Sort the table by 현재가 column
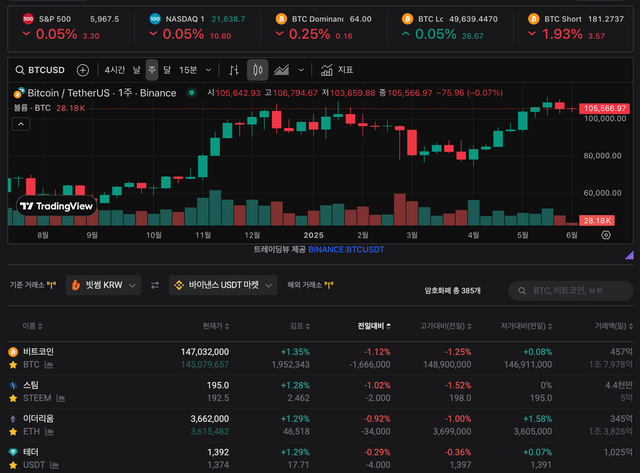The height and width of the screenshot is (473, 640). [216, 326]
